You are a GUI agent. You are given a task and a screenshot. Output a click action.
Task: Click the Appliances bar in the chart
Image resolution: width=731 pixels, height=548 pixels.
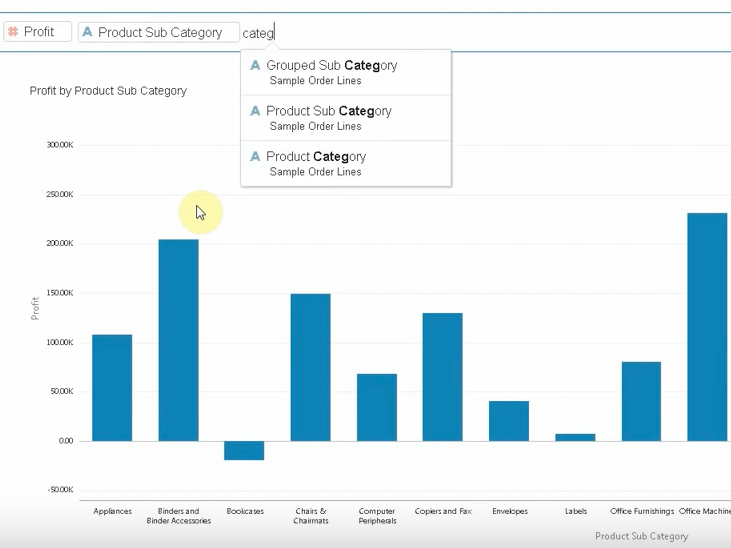coord(112,387)
